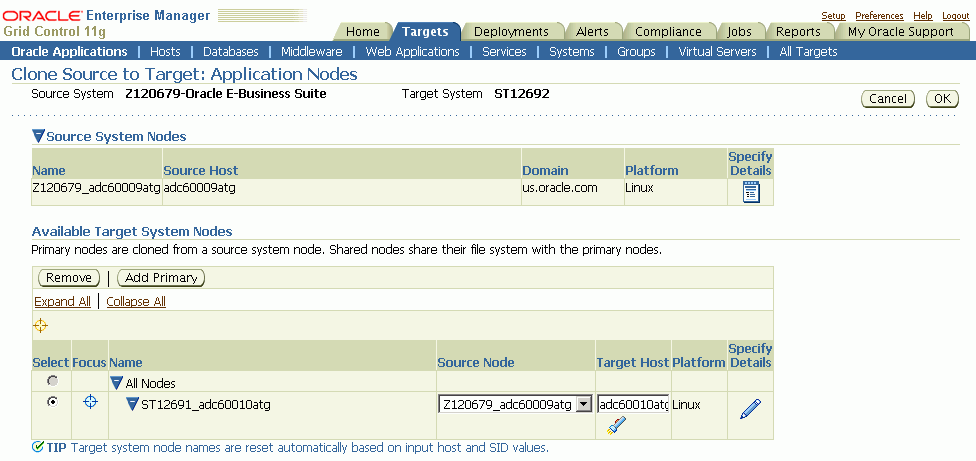Open the Deployments tab
The height and width of the screenshot is (461, 976).
511,31
